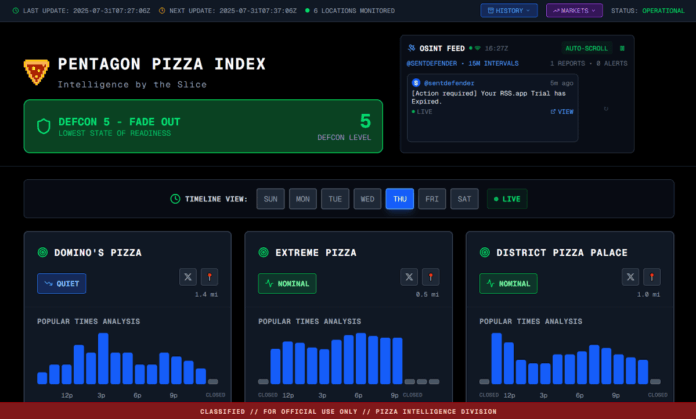Click VIEW link on the sentdefender post
This screenshot has width=696, height=419.
pyautogui.click(x=562, y=111)
